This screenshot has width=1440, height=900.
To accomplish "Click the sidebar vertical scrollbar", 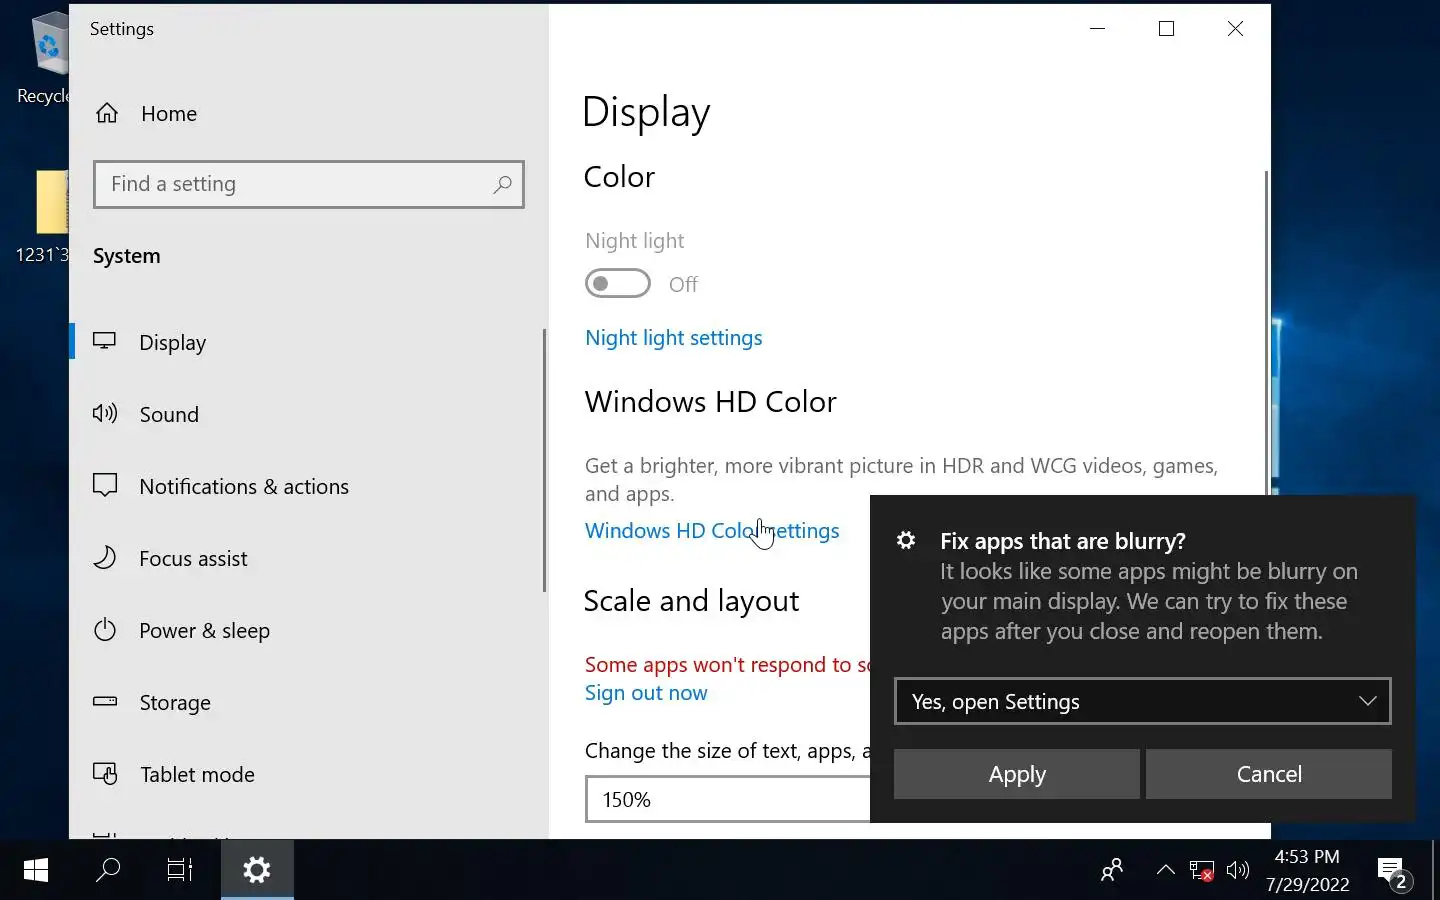I will coord(544,460).
